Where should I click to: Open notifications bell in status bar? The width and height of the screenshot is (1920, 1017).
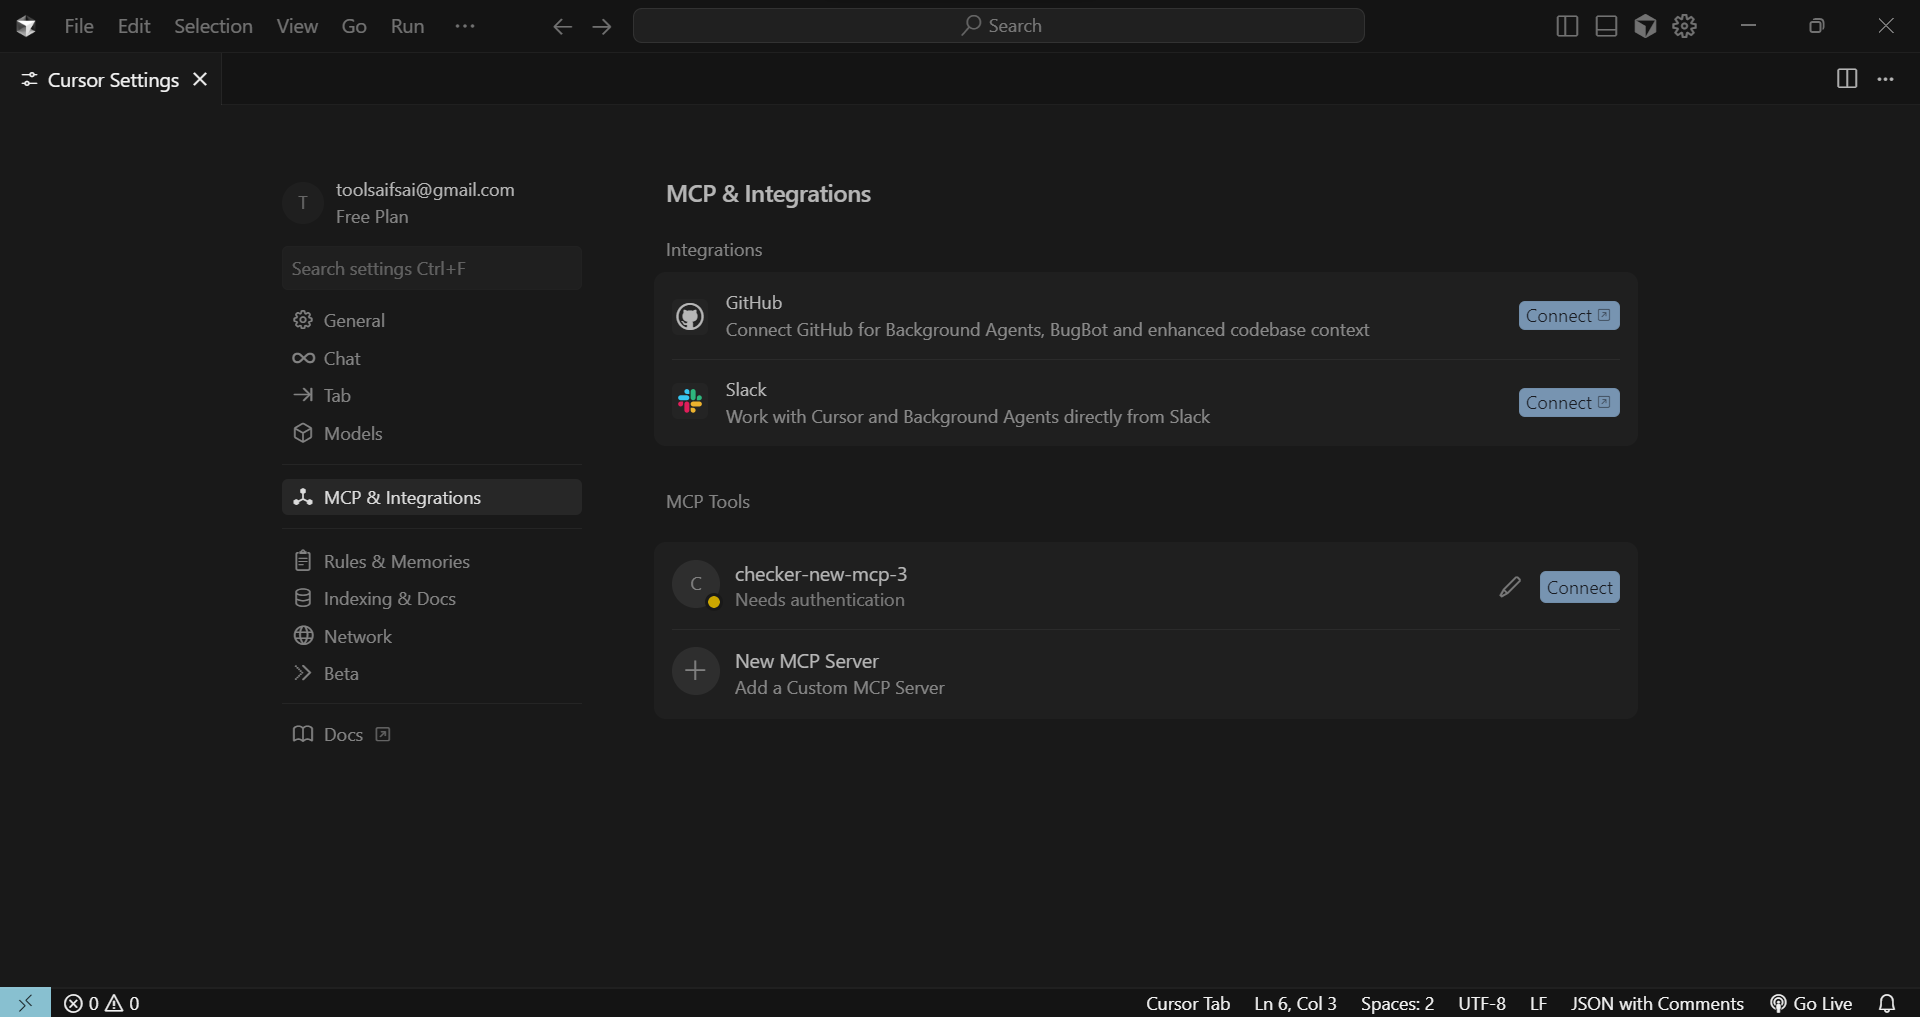(1886, 1003)
